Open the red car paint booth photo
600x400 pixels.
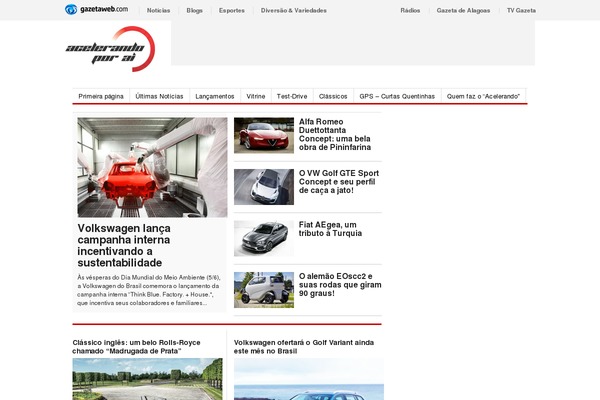click(152, 167)
